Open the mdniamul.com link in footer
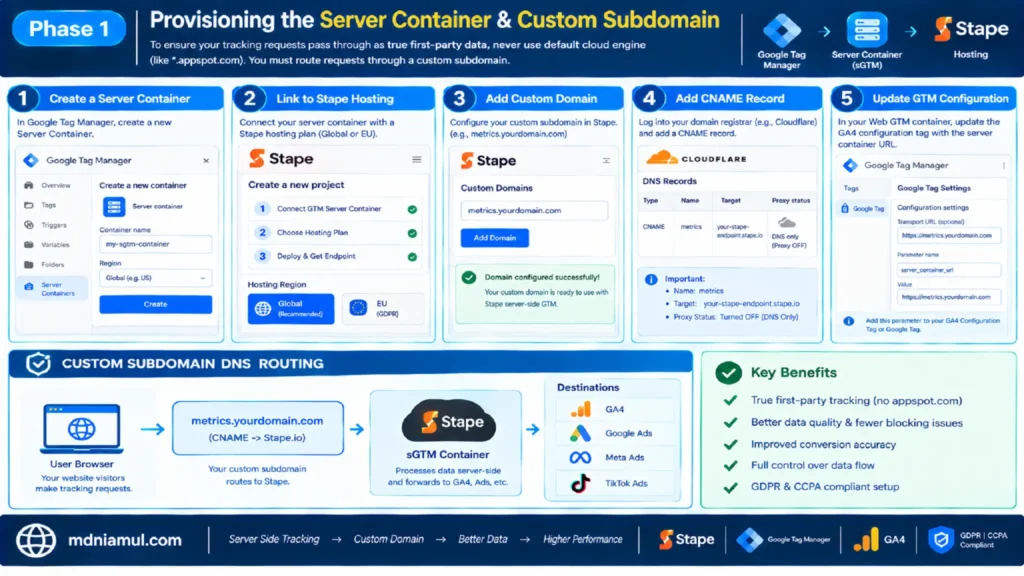 tap(125, 540)
